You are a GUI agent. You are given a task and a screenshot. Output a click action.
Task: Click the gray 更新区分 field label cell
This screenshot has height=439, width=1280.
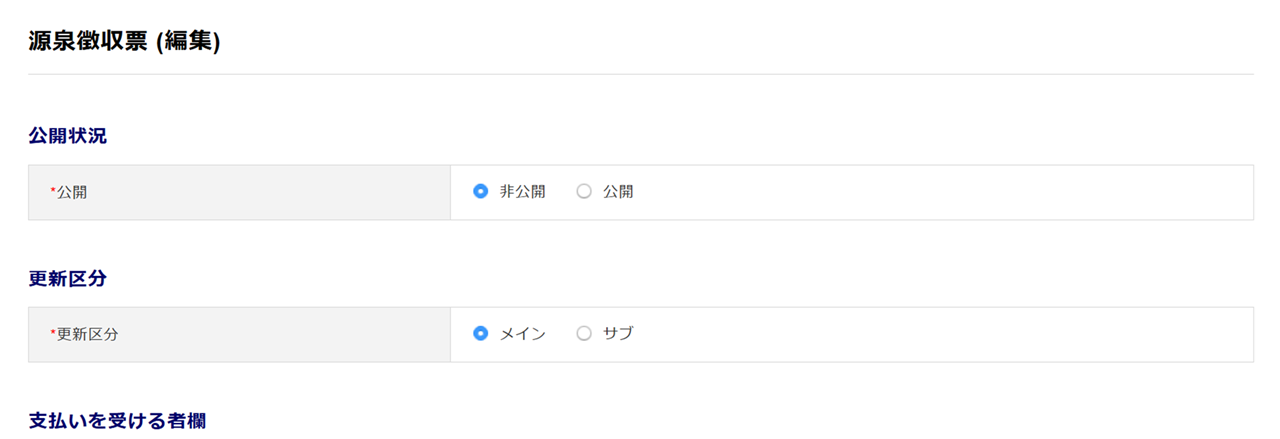click(240, 334)
